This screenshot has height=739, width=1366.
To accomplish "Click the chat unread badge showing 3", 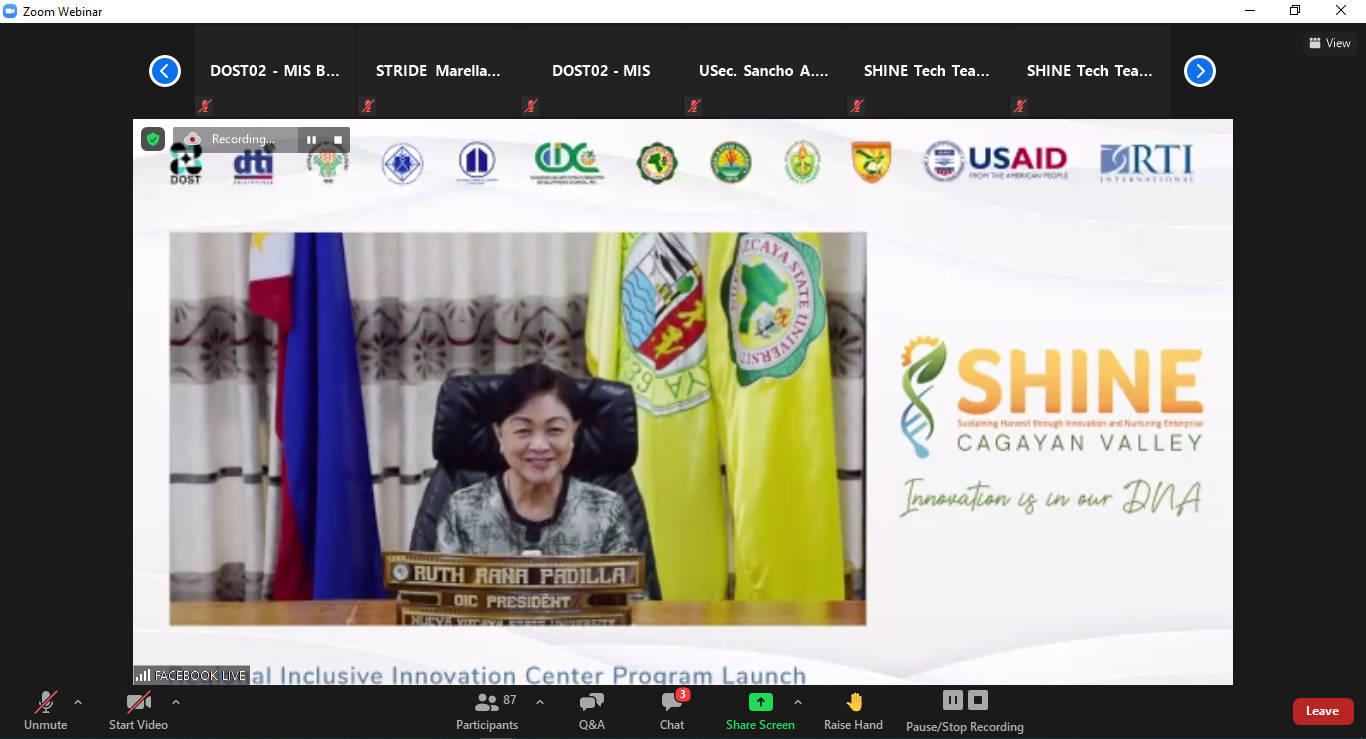I will point(682,694).
